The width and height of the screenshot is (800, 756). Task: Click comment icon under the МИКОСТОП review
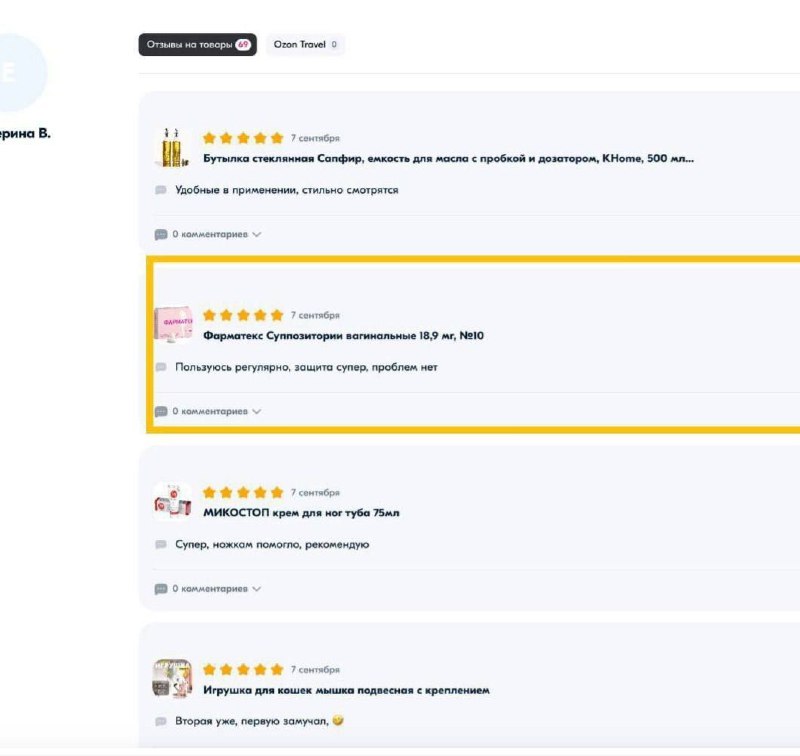tap(161, 589)
